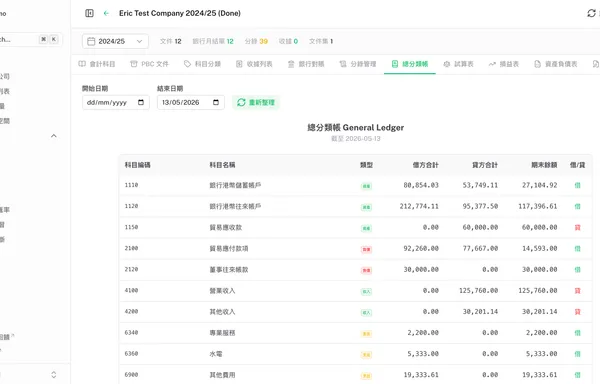Open the 會計科目 tab
This screenshot has width=600, height=384.
coord(97,64)
